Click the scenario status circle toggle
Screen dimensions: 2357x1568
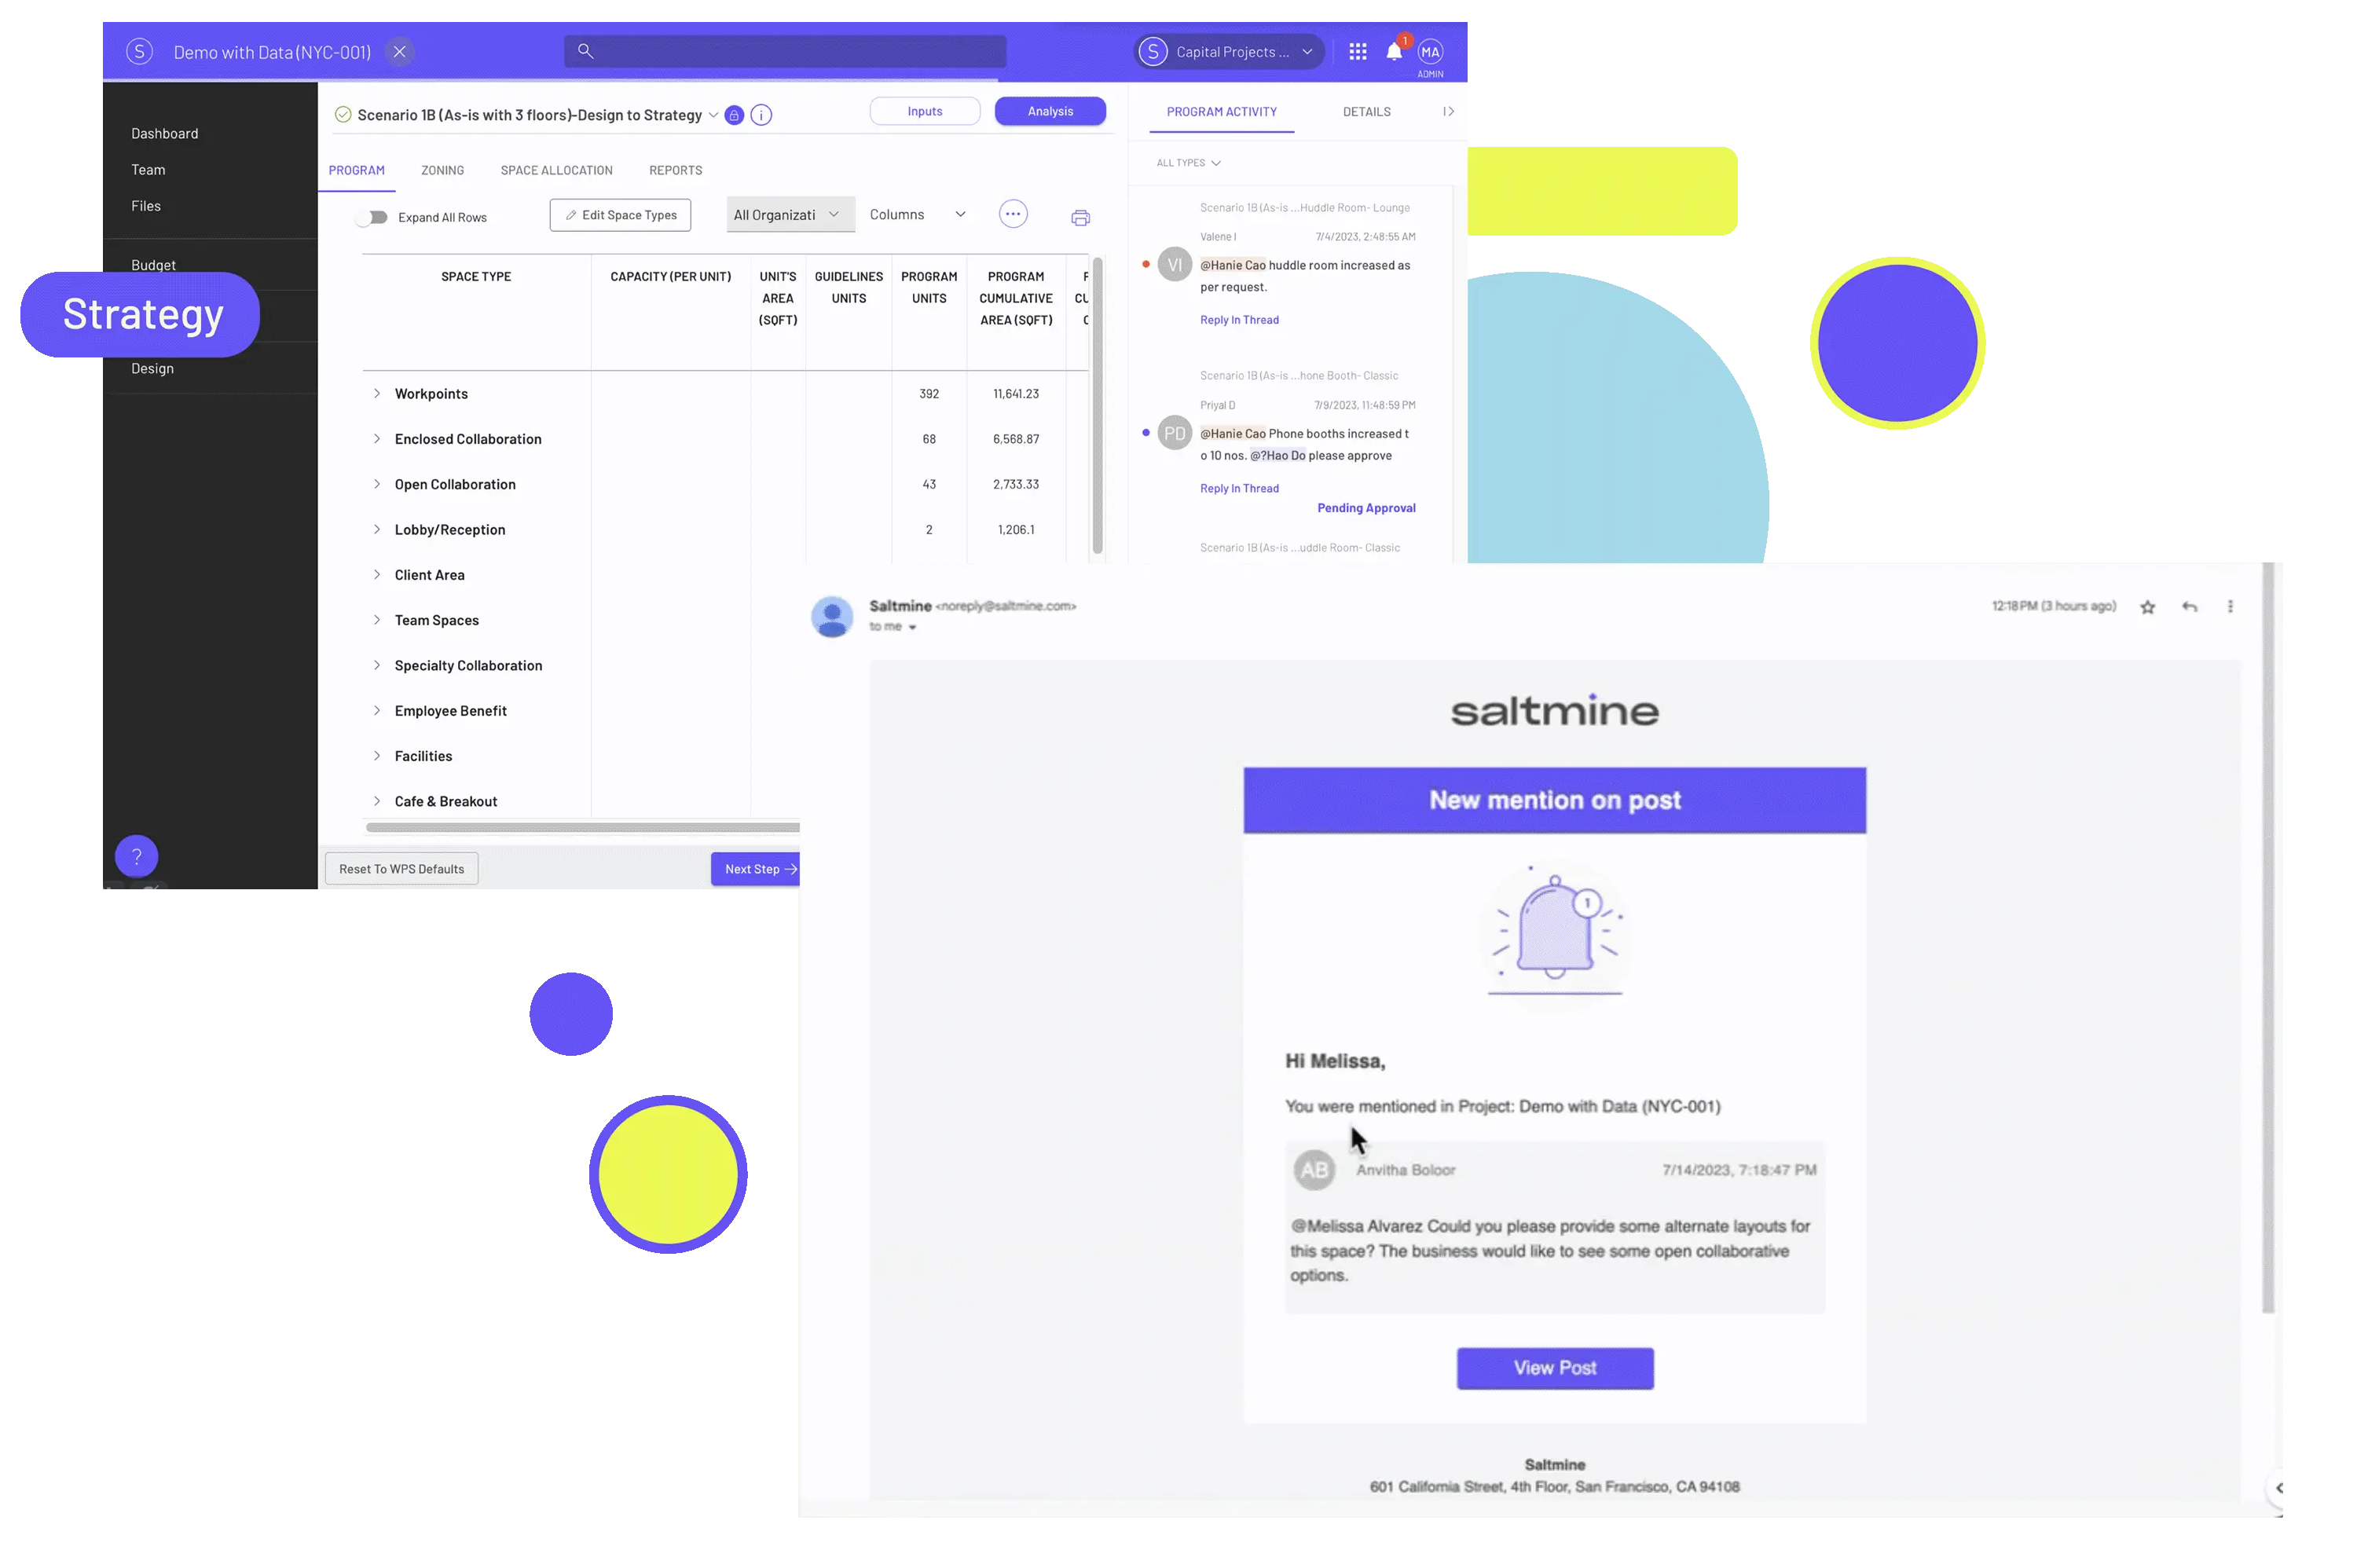click(343, 114)
